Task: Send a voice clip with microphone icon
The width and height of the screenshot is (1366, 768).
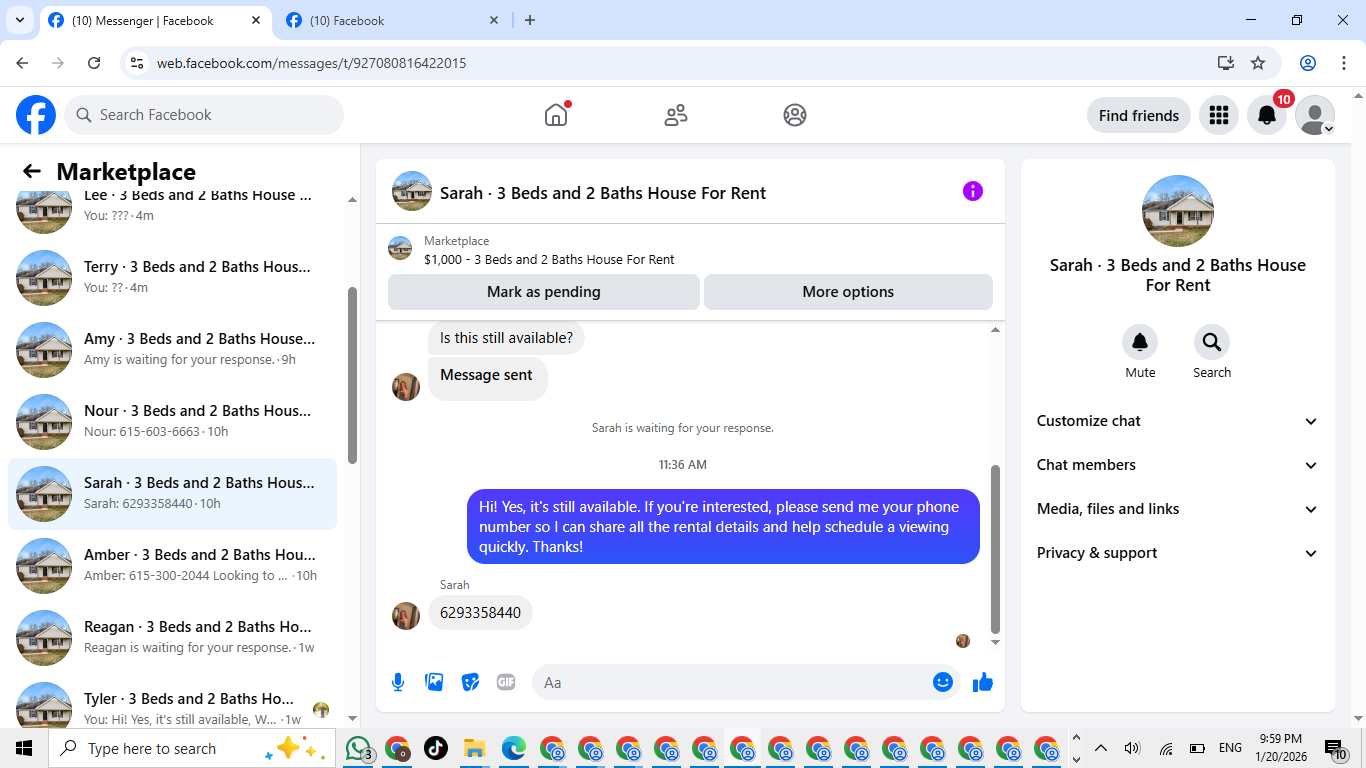Action: 398,682
